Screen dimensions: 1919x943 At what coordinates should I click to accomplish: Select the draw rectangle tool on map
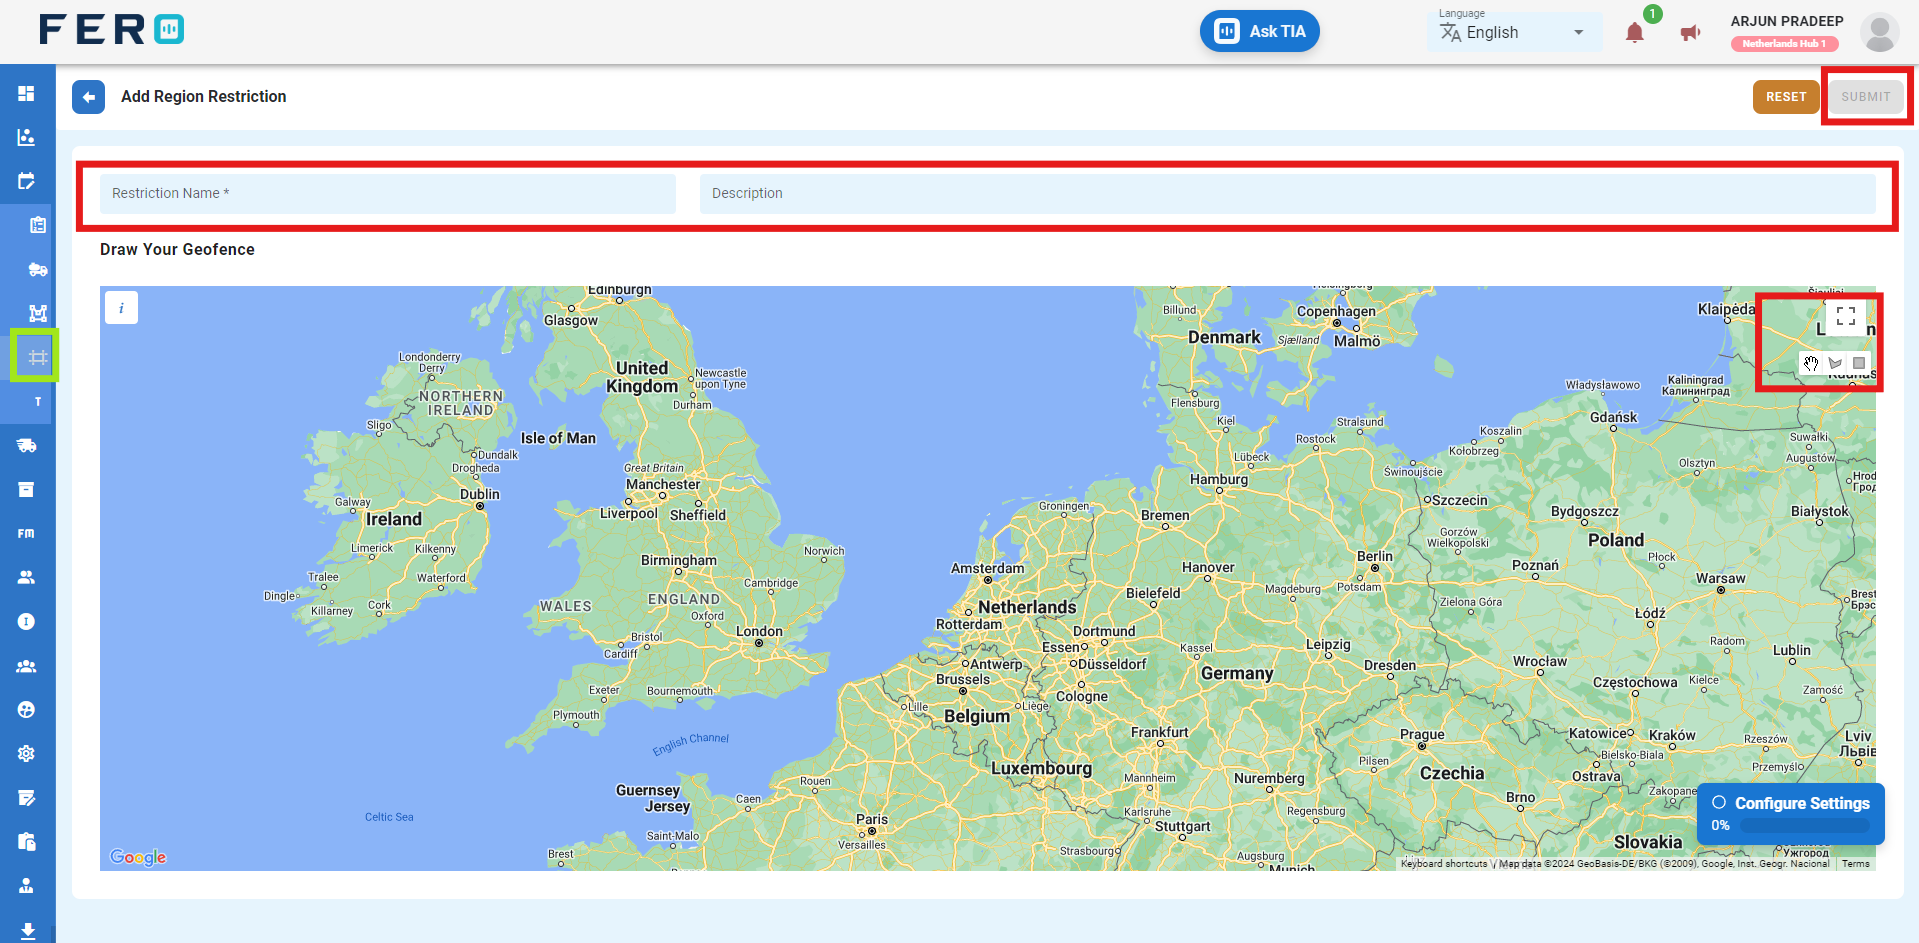click(x=1859, y=363)
